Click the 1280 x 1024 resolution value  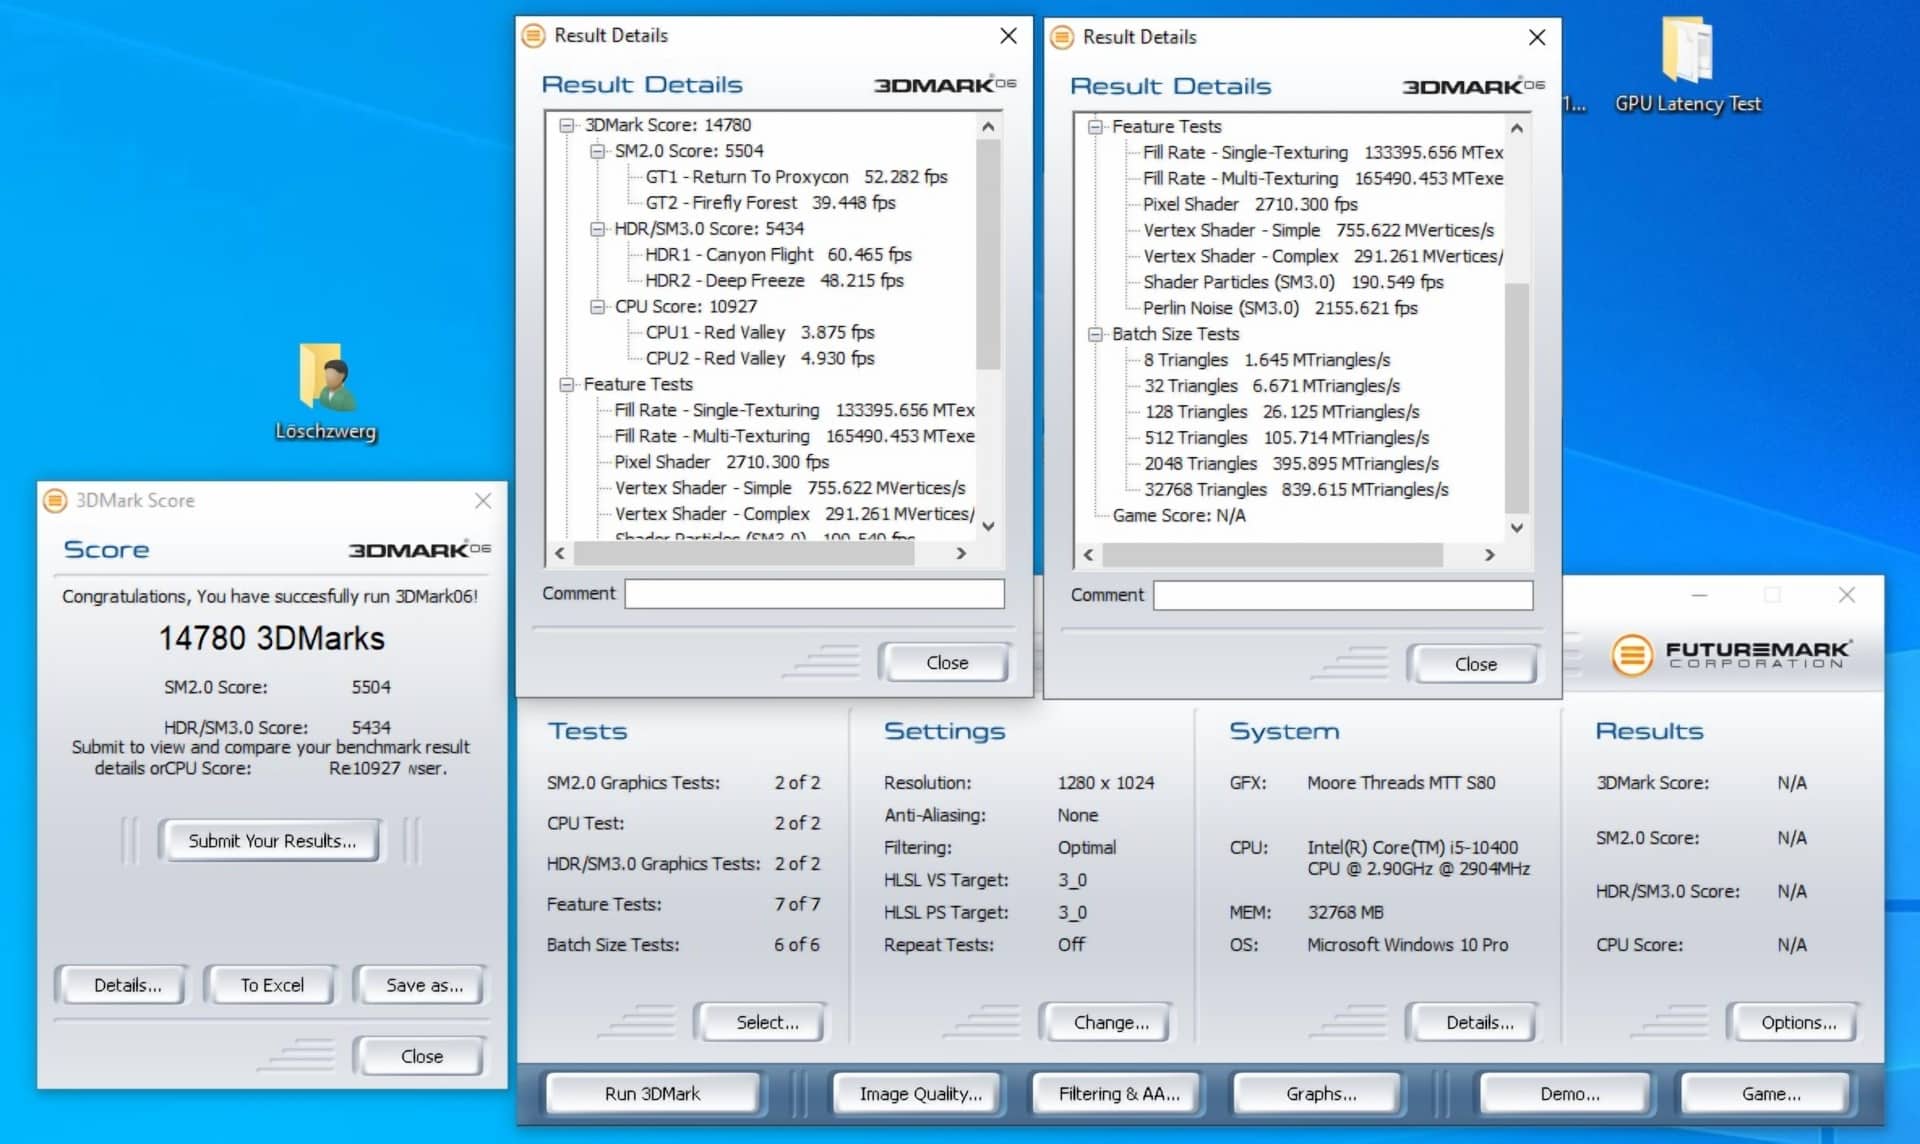[1106, 783]
